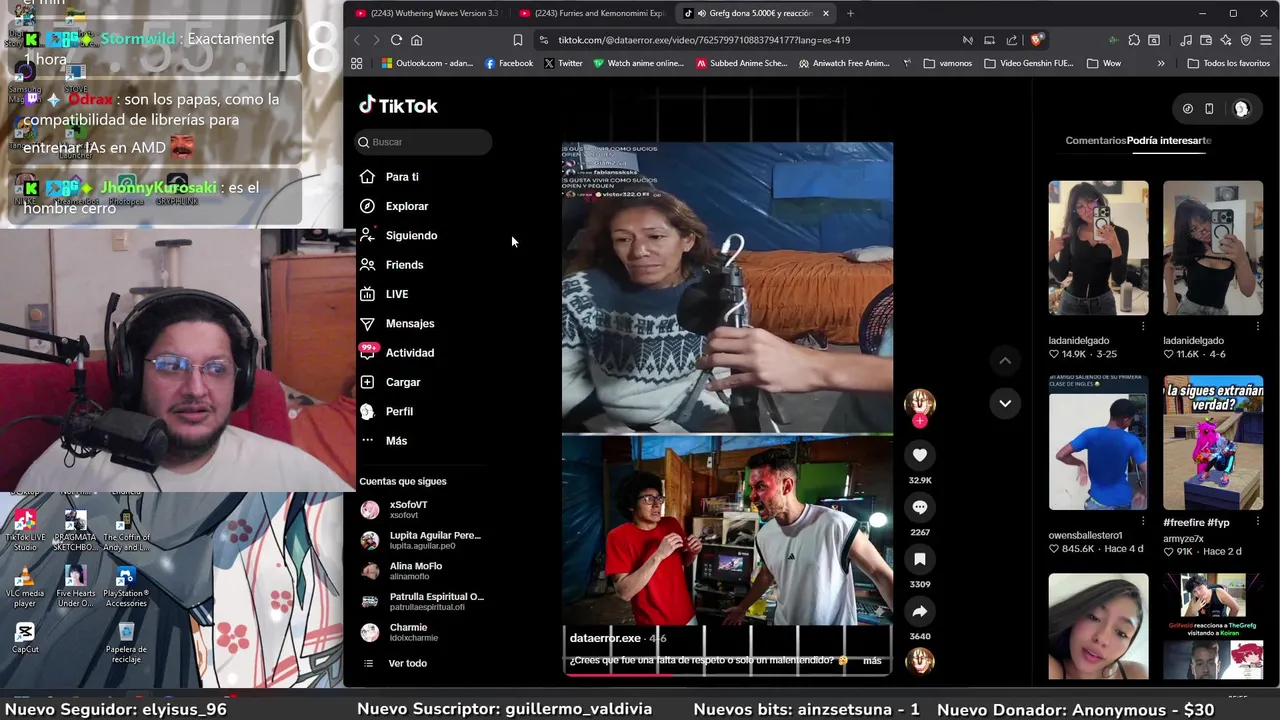Click the TikTok logo in the sidebar
This screenshot has width=1280, height=720.
tap(398, 106)
